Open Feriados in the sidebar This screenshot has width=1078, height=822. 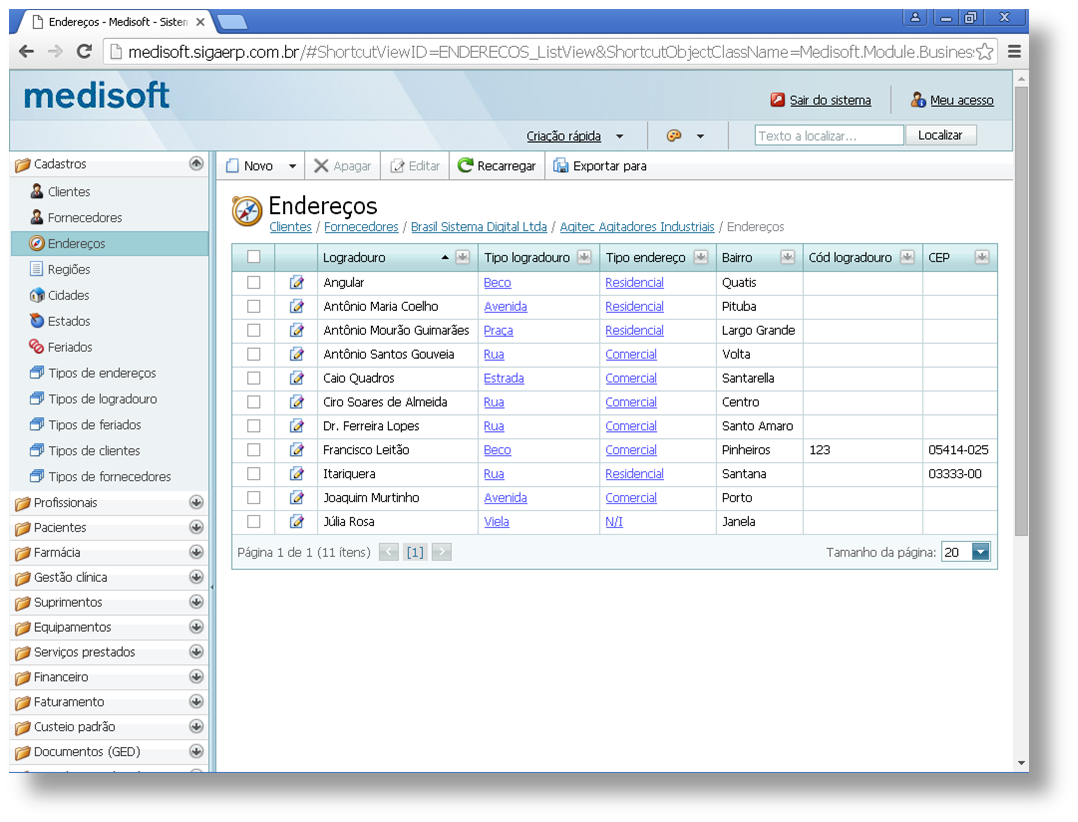coord(69,347)
